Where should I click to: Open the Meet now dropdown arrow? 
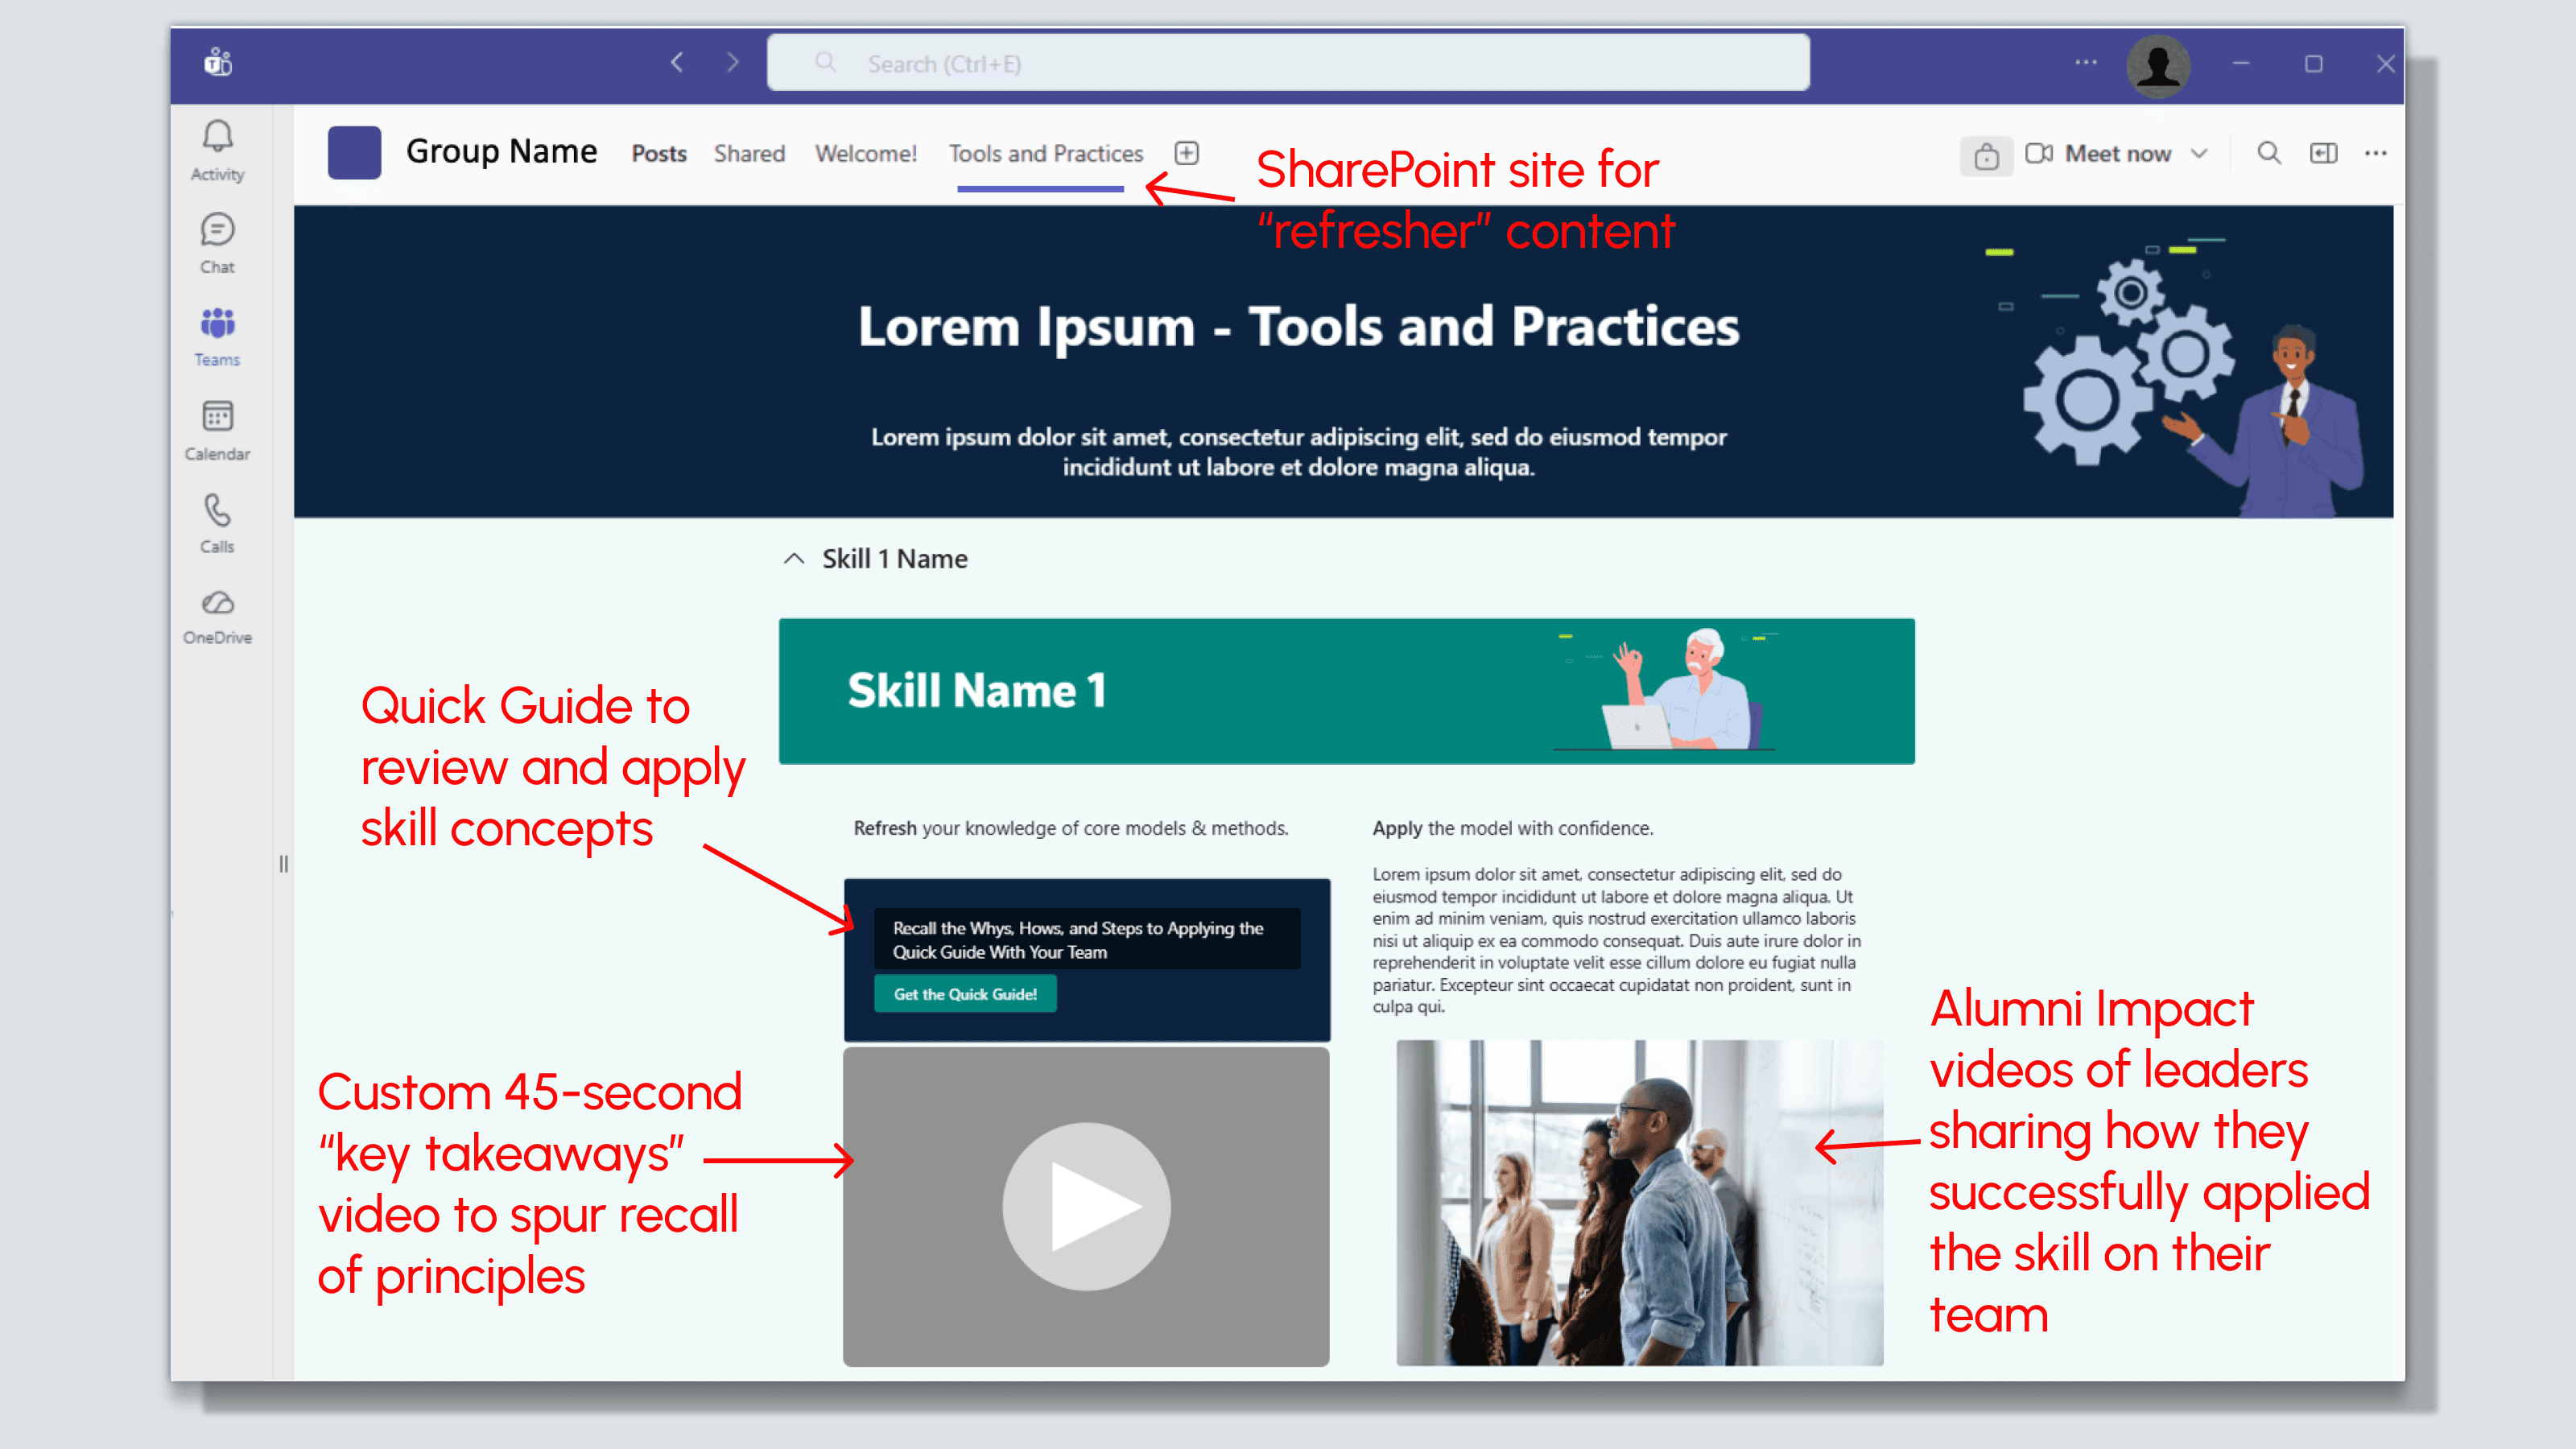pos(2199,153)
